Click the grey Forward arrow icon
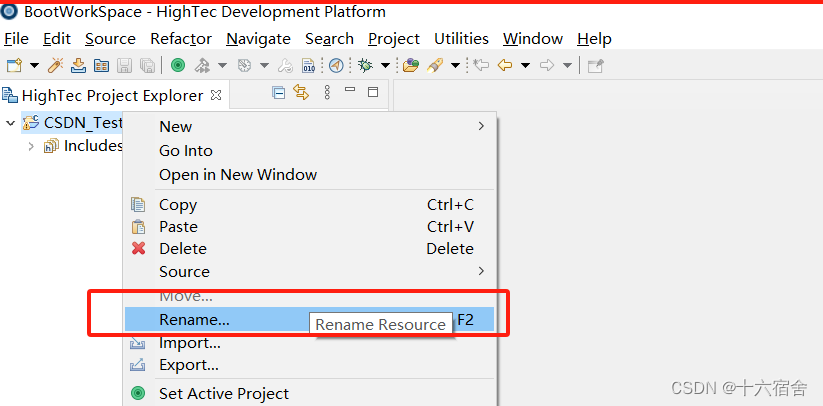The height and width of the screenshot is (406, 823). [547, 66]
